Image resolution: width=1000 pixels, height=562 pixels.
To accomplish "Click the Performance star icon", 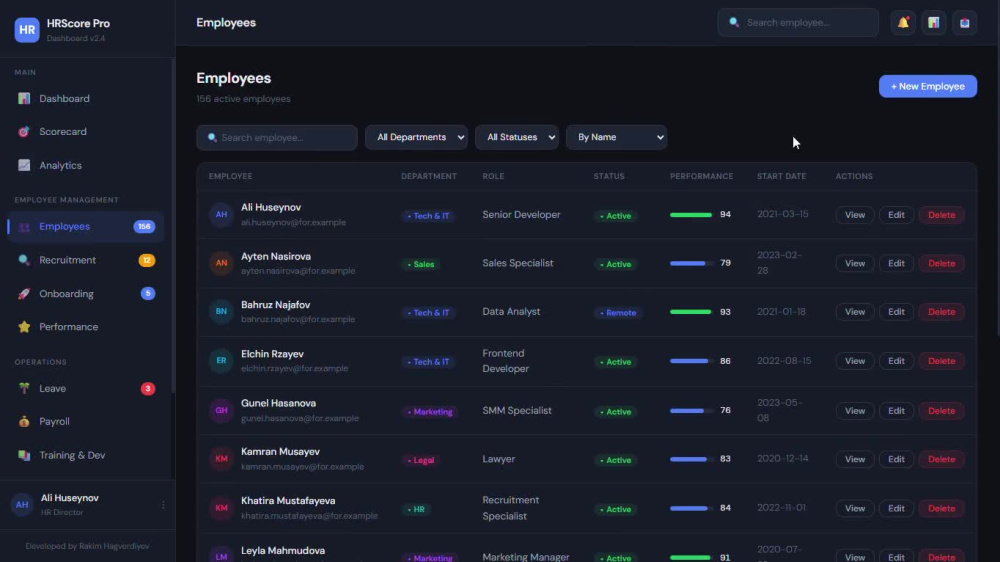I will point(24,327).
